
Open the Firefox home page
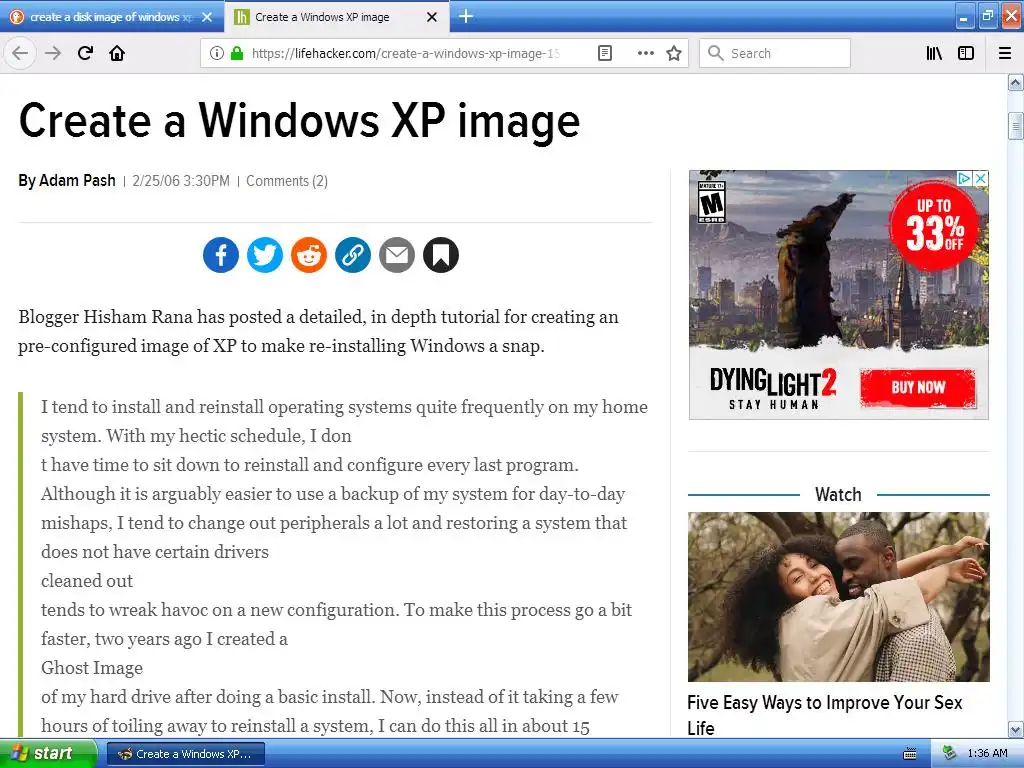coord(117,53)
